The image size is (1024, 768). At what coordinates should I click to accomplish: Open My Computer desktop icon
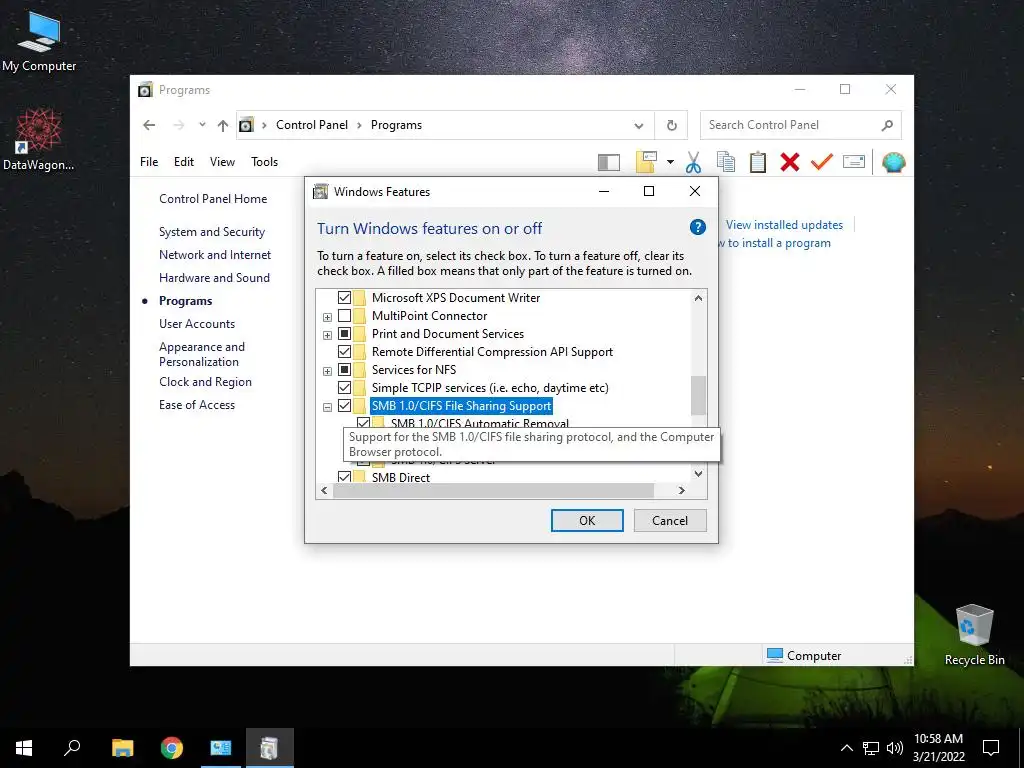point(39,41)
